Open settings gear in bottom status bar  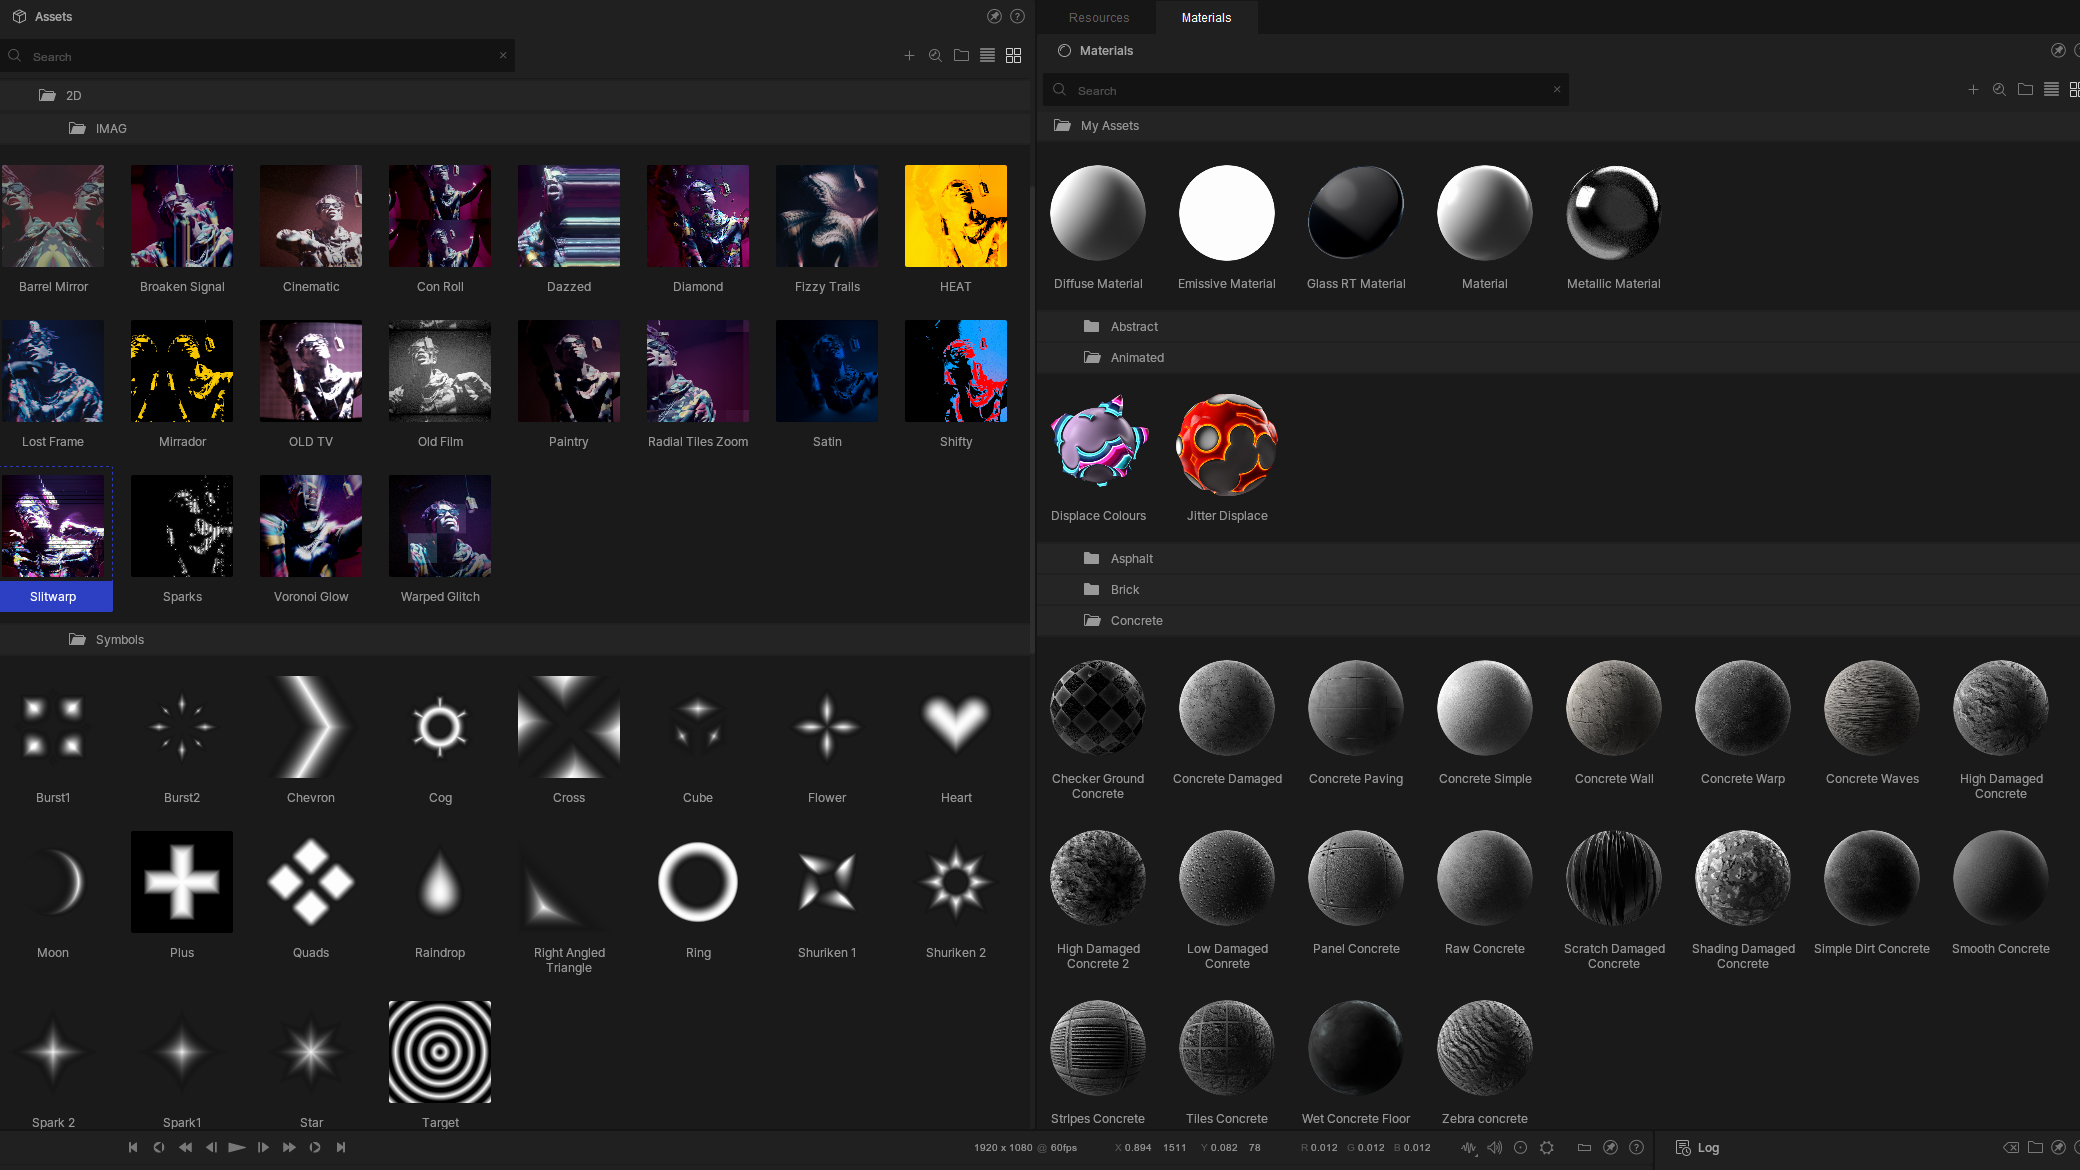(x=1546, y=1147)
